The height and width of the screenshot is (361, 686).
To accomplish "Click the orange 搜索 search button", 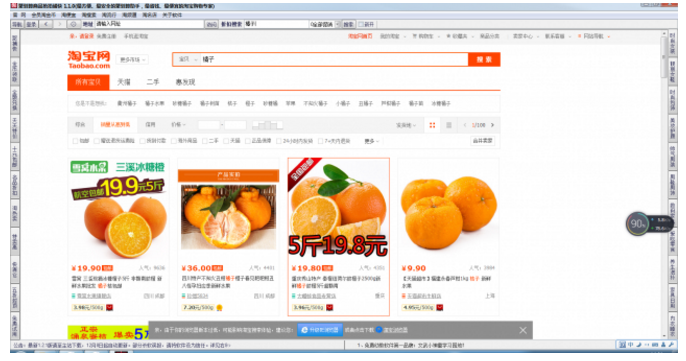I will tap(484, 60).
